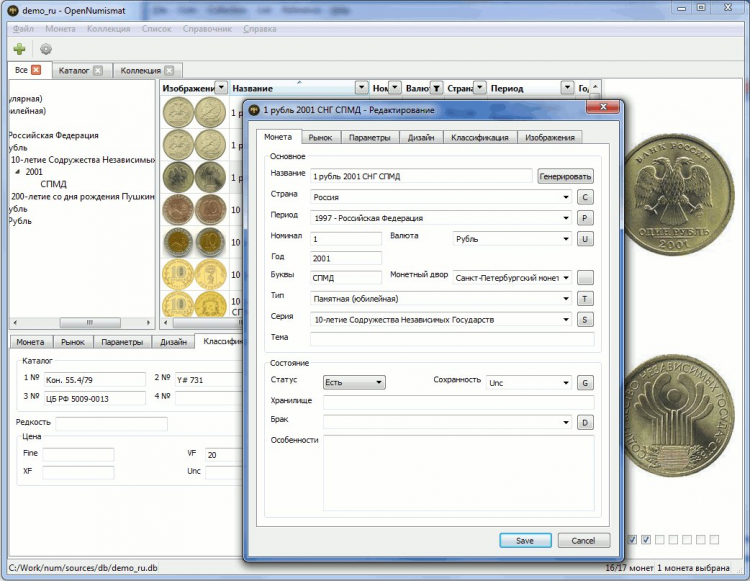Viewport: 750px width, 581px height.
Task: Click the 'G' button next to Сохранность
Action: click(585, 382)
